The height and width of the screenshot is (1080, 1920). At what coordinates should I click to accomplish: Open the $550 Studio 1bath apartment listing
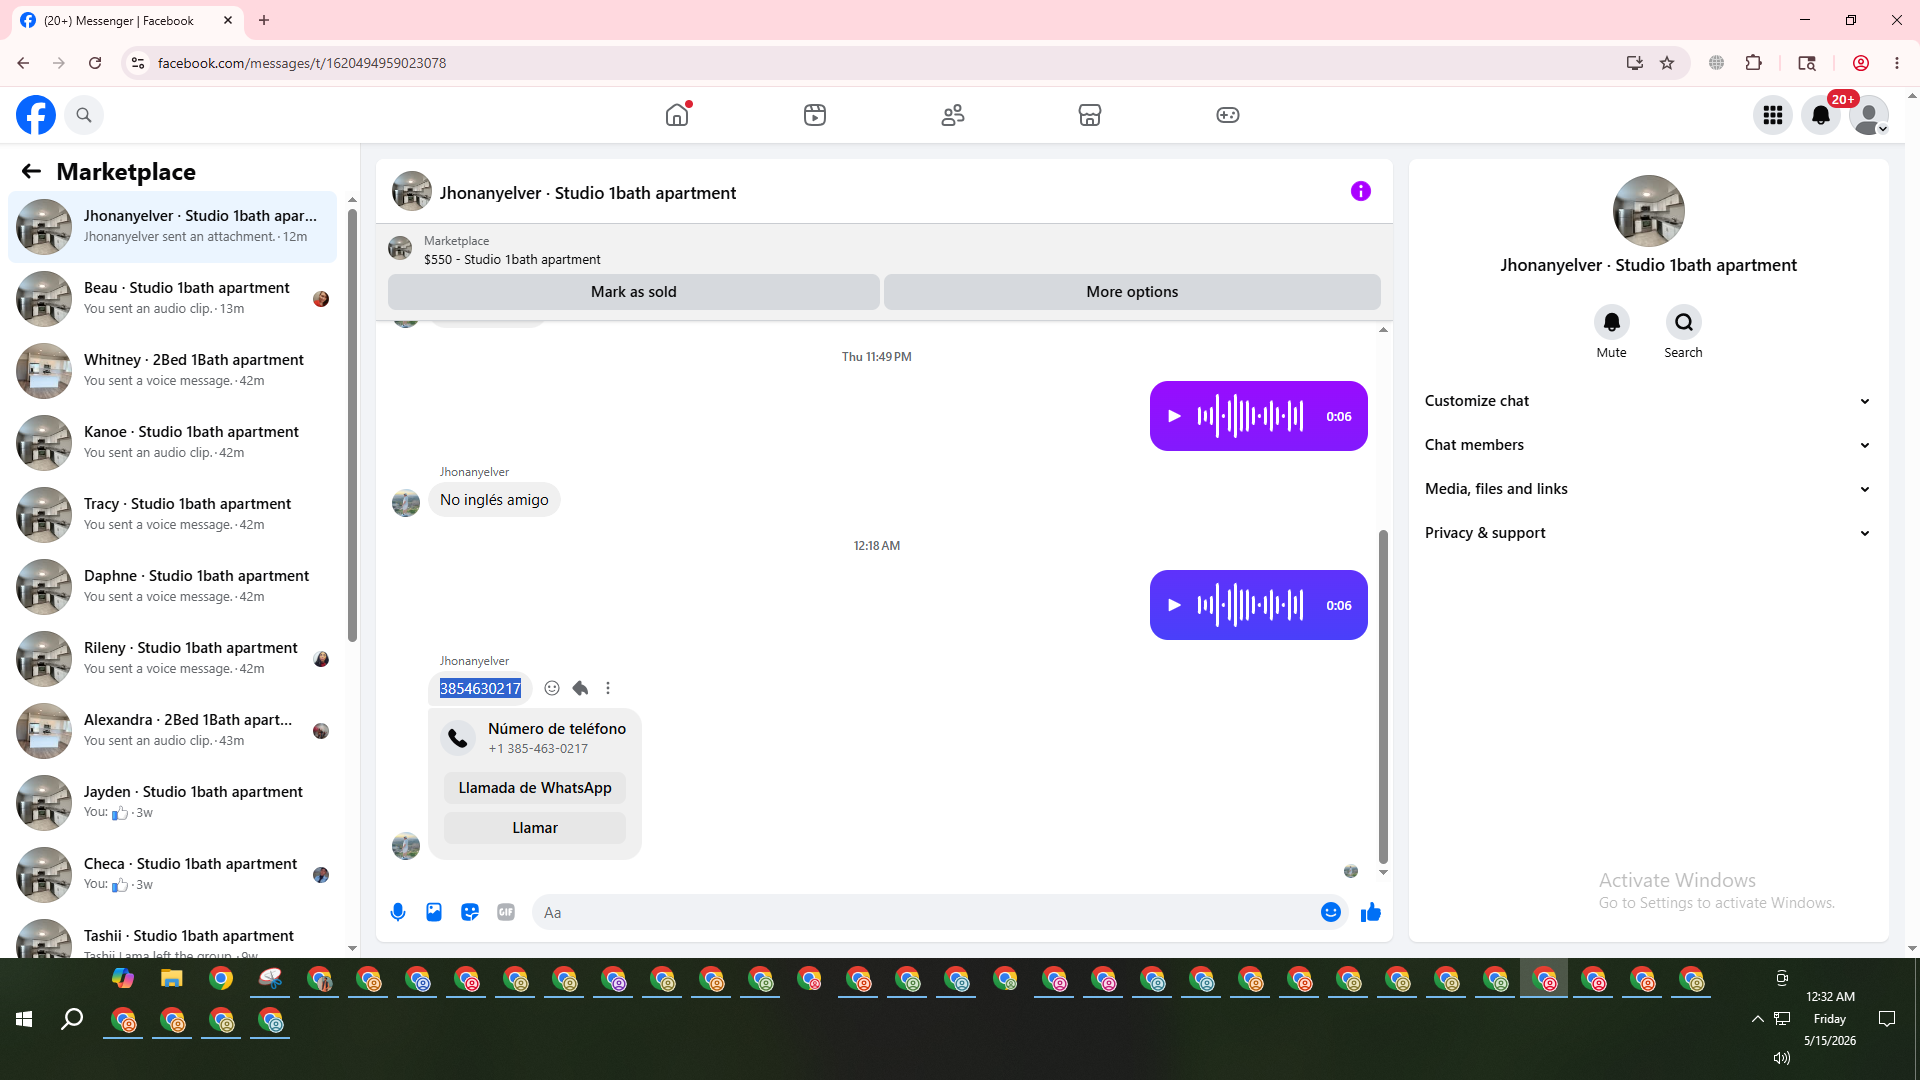point(512,259)
